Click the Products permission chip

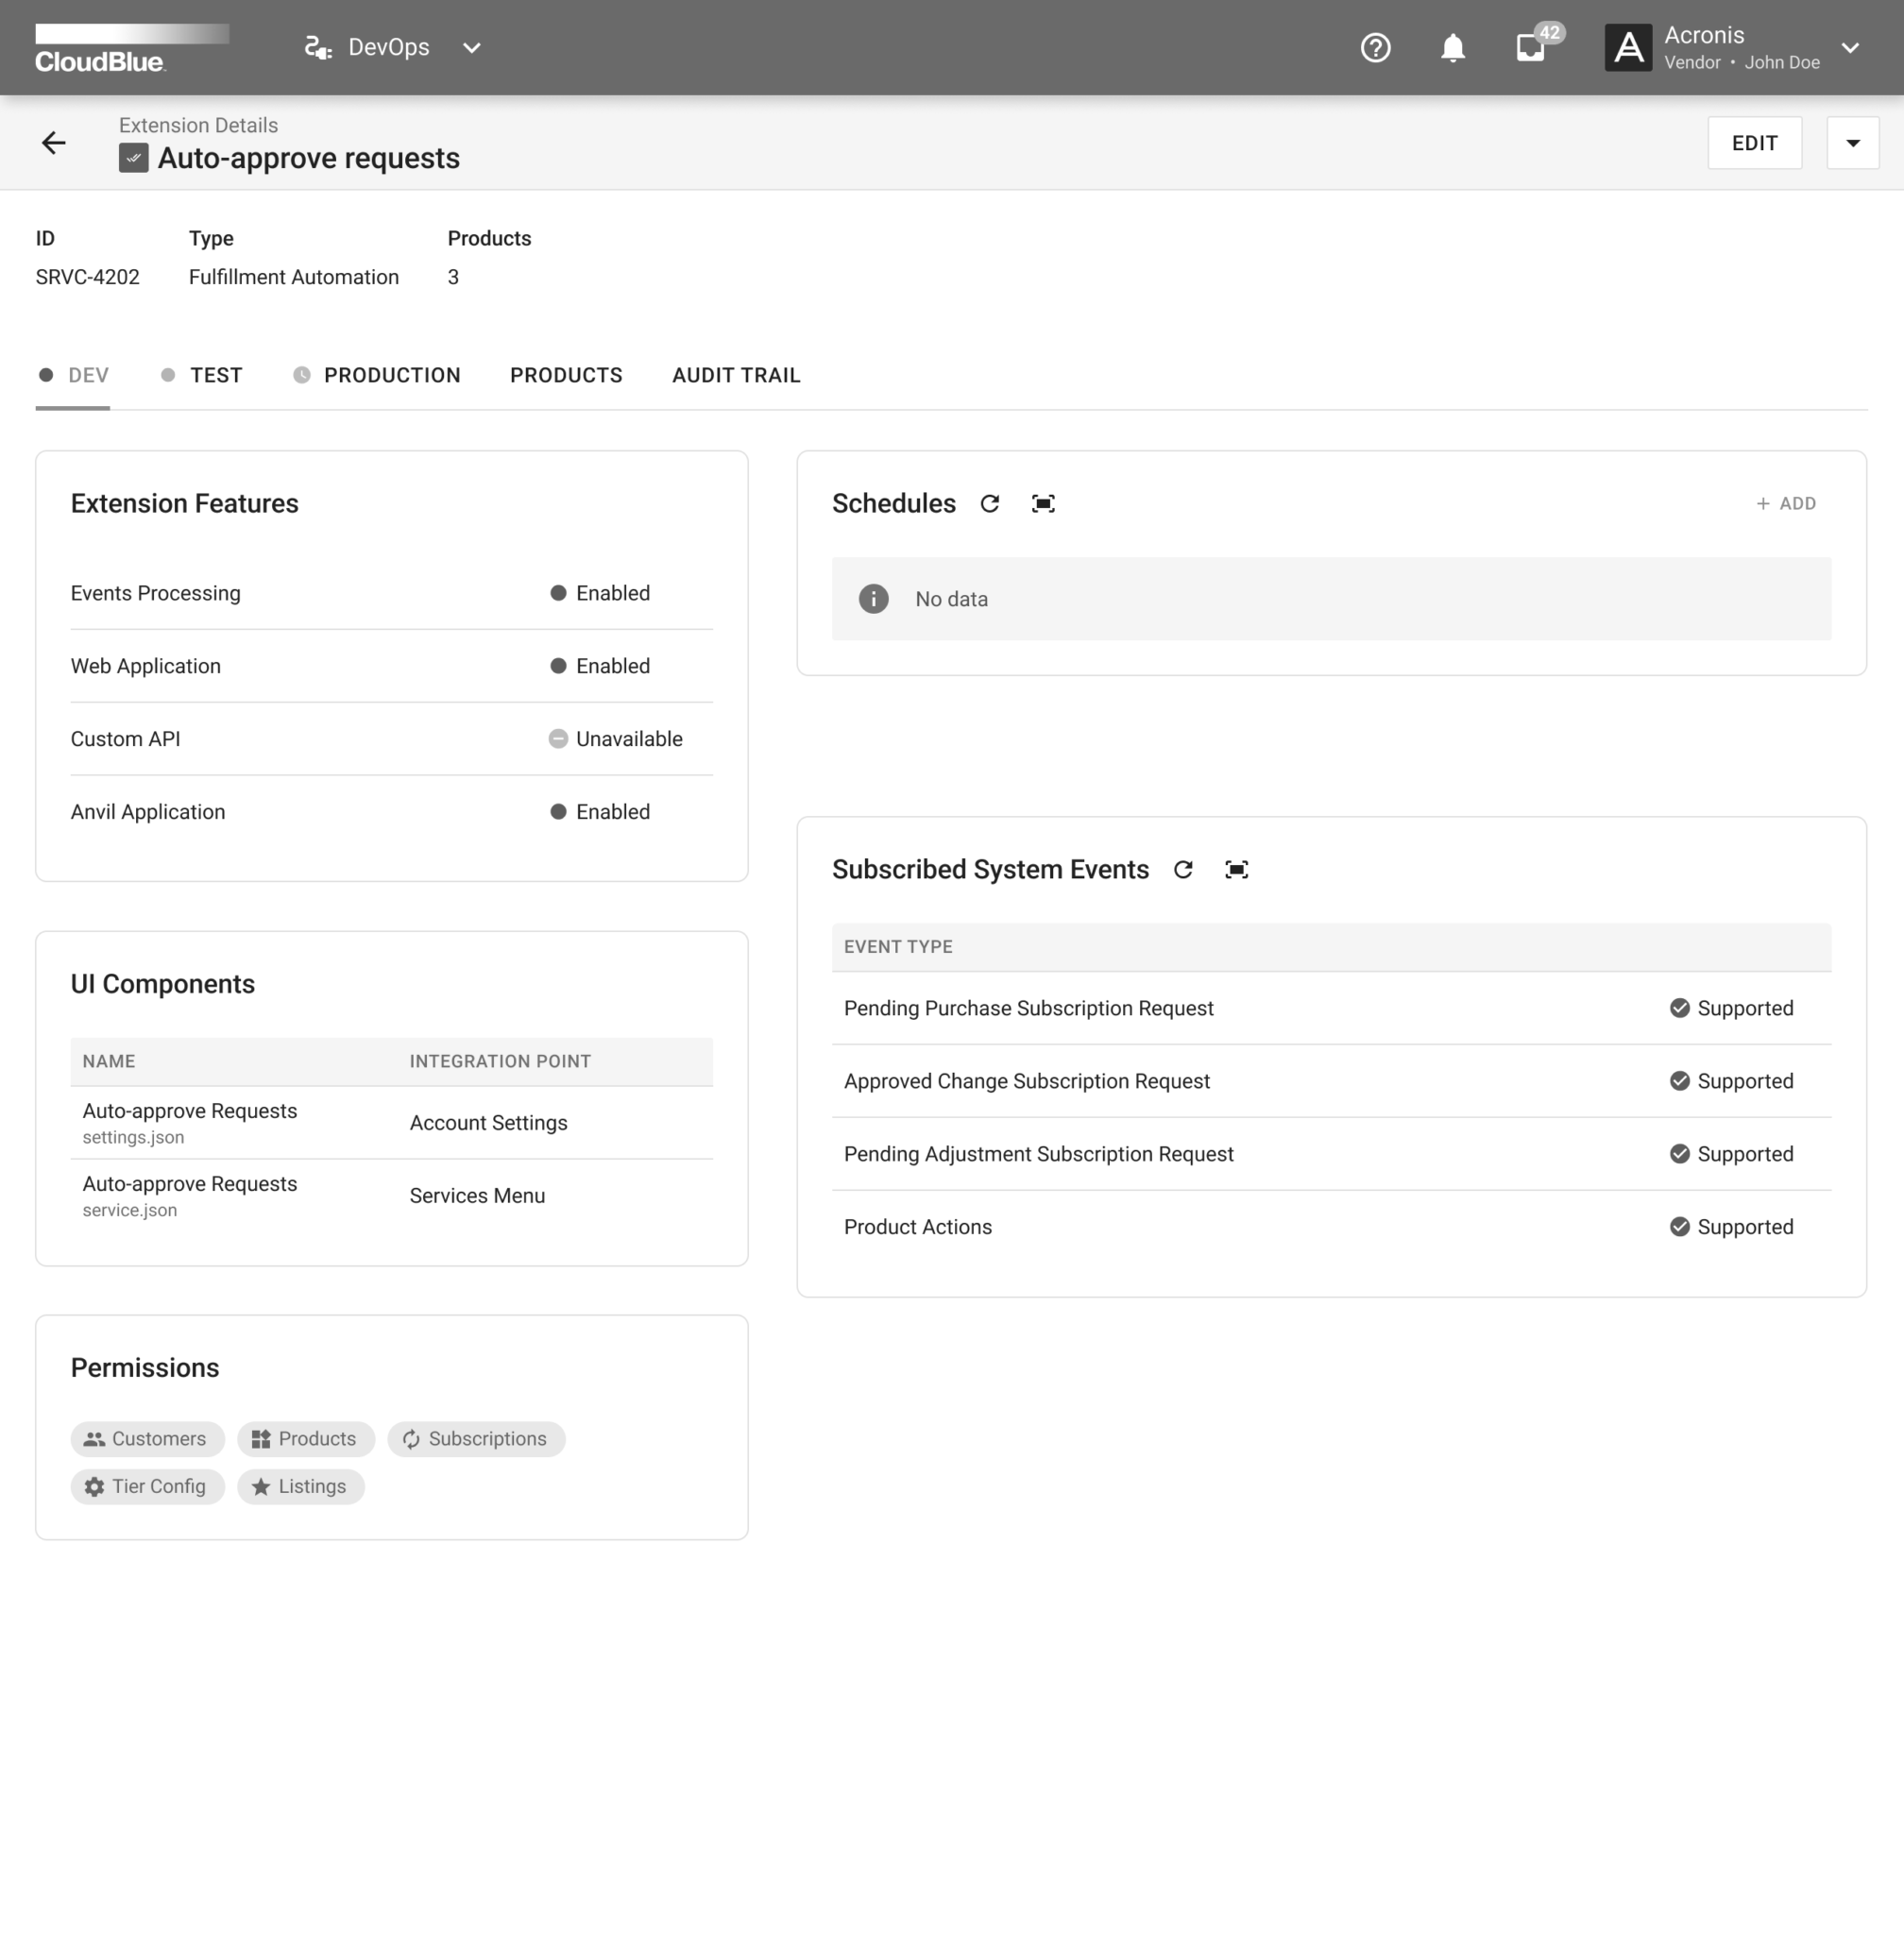306,1438
